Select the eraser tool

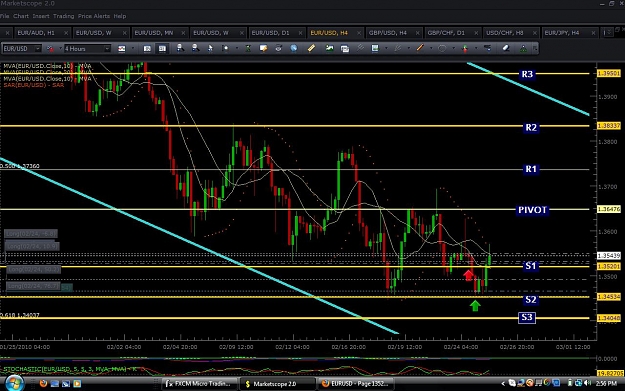[x=505, y=49]
